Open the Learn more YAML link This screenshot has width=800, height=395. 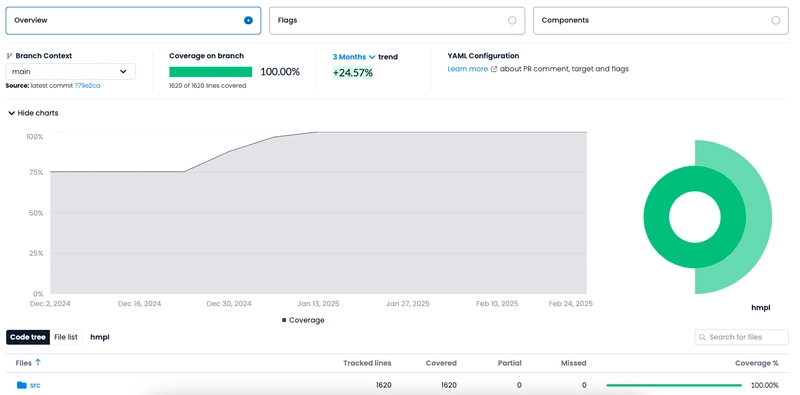pyautogui.click(x=467, y=69)
